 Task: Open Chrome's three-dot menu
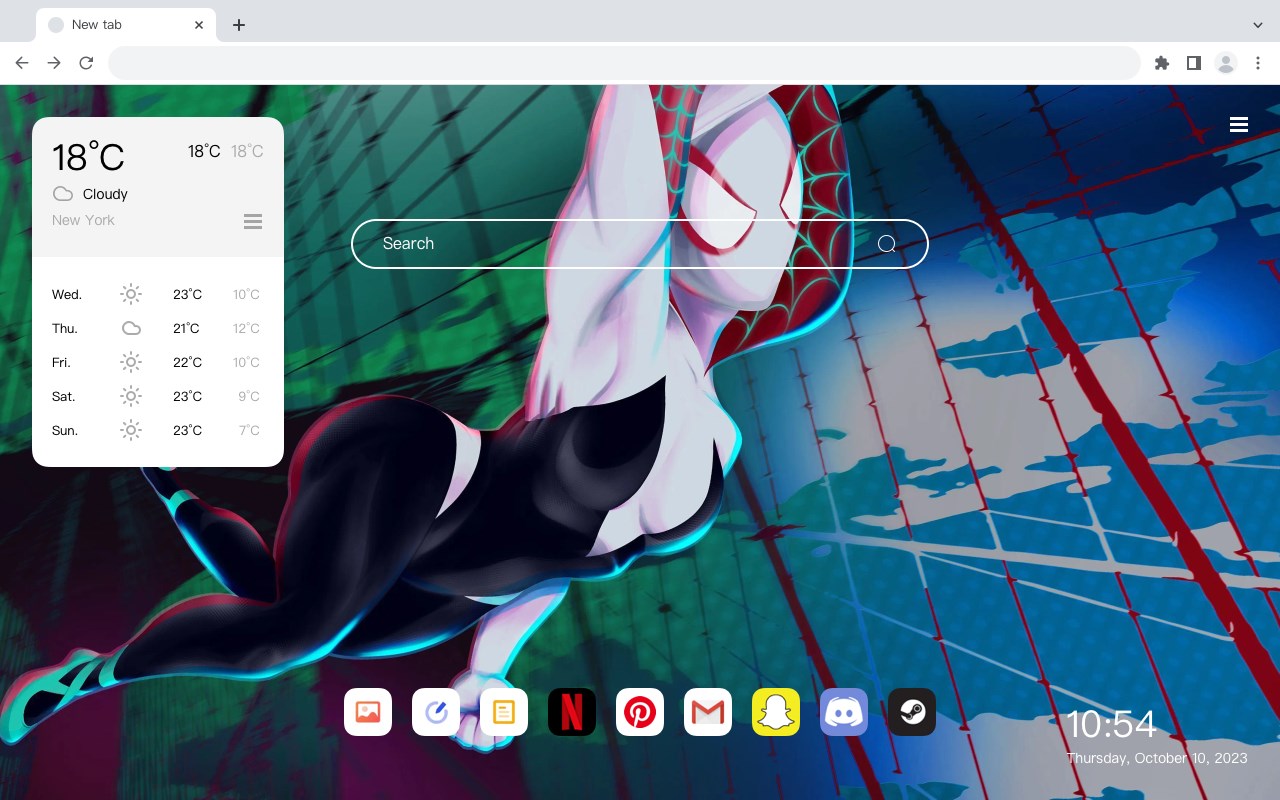[1258, 63]
